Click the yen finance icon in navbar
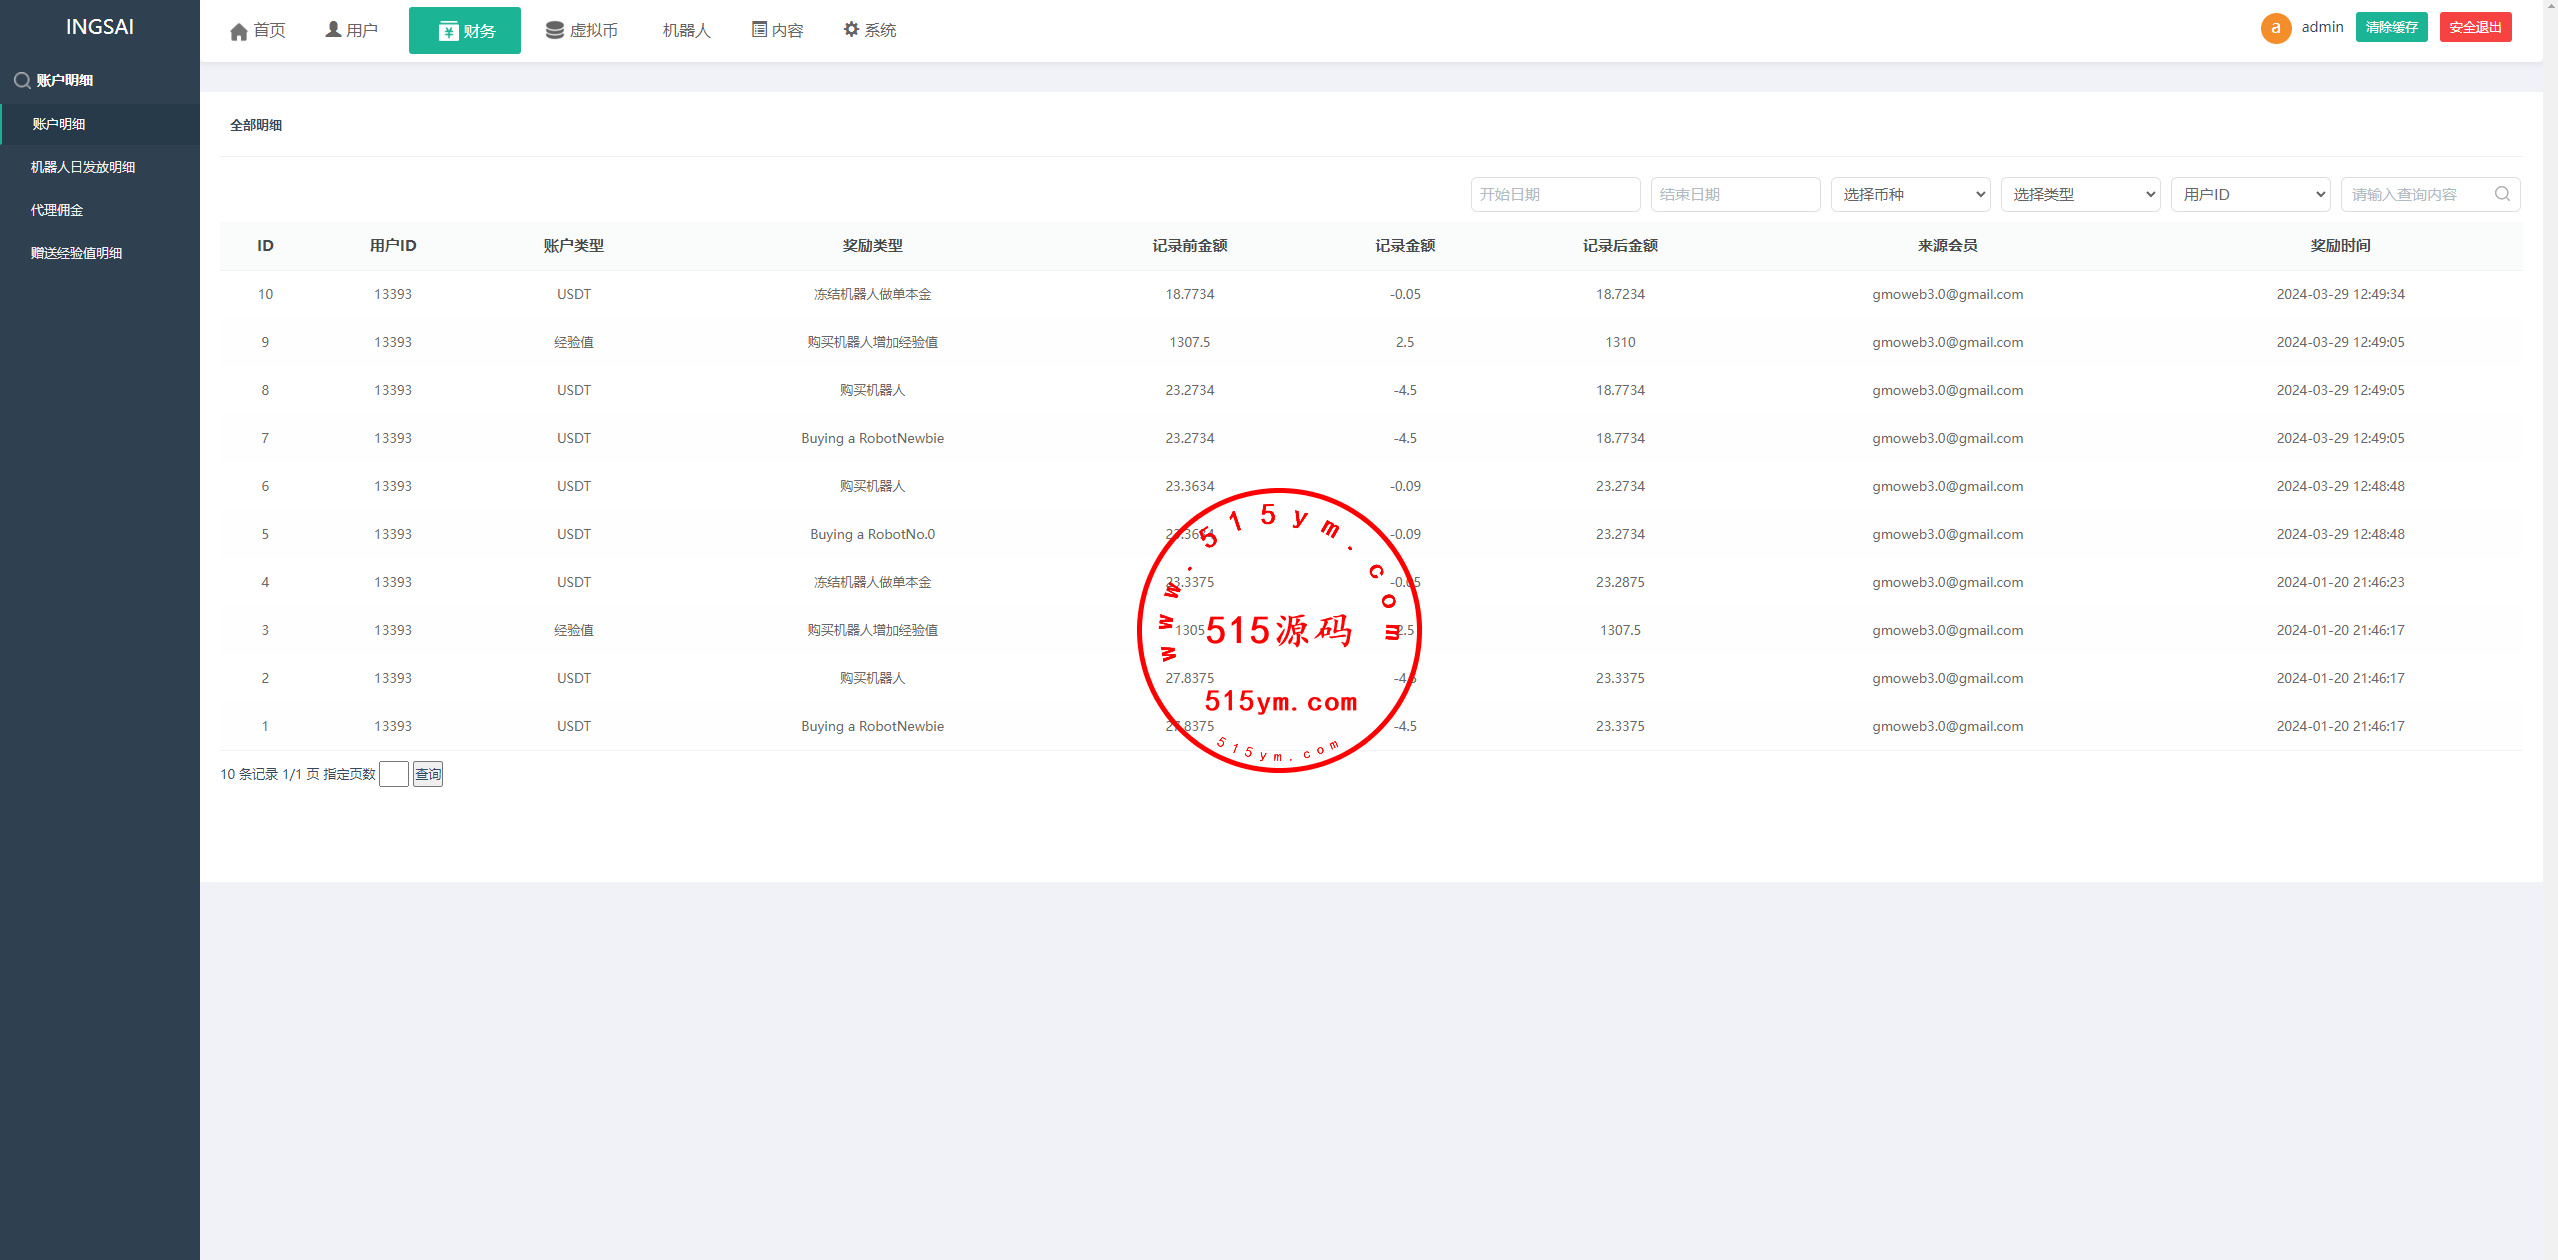The height and width of the screenshot is (1260, 2558). [448, 31]
